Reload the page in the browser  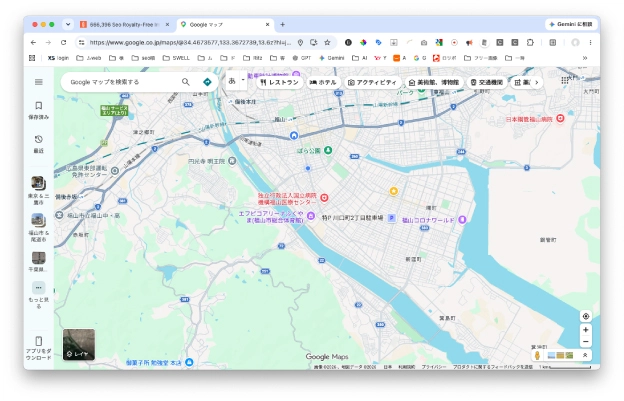coord(63,42)
